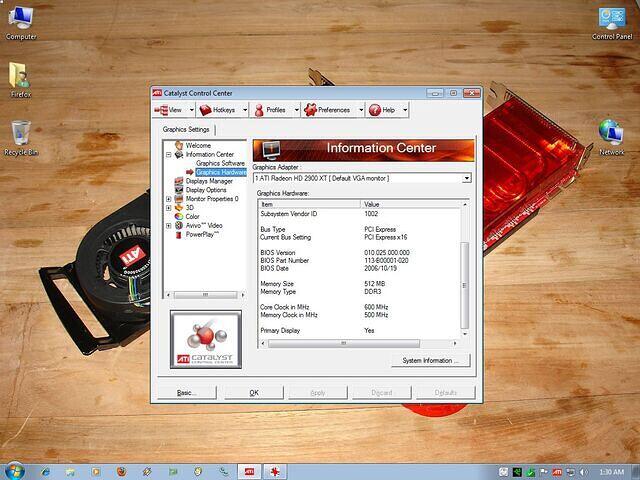Viewport: 640px width, 480px height.
Task: Select the Memory Type value DDR3
Action: point(373,292)
